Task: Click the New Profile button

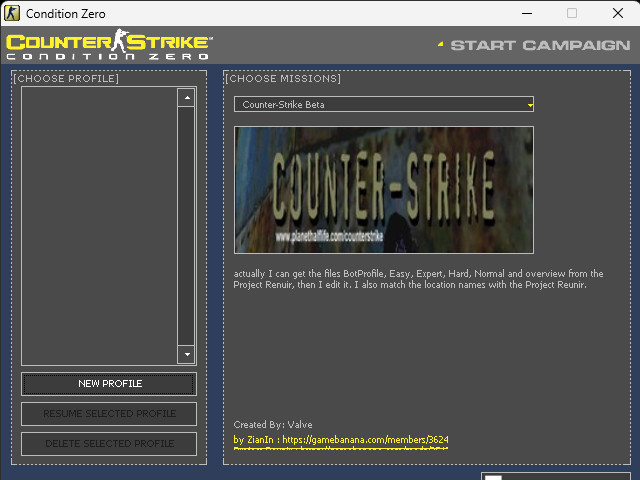Action: 109,384
